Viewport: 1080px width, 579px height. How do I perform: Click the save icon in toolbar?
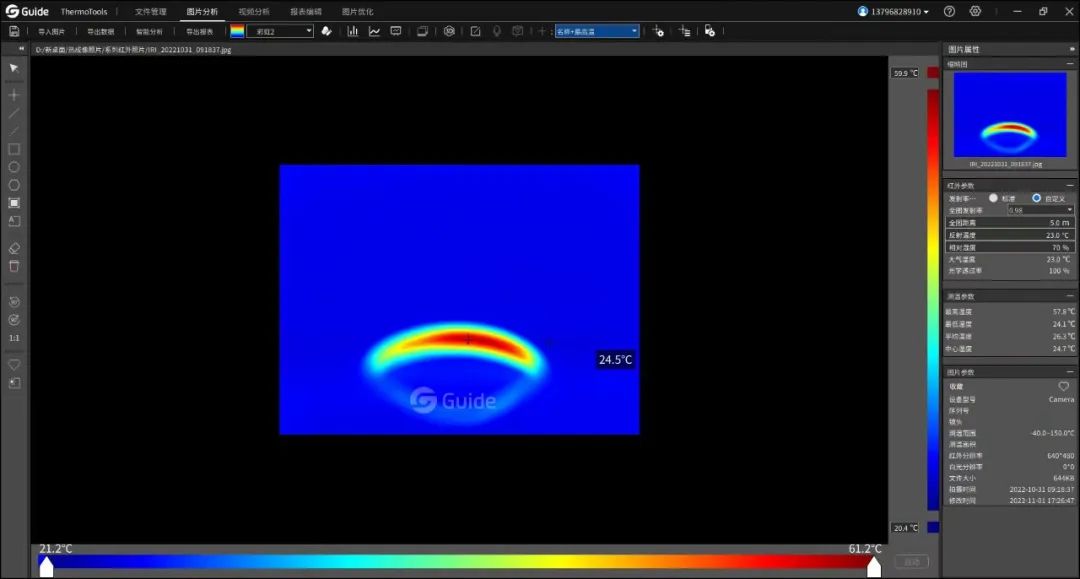[14, 31]
